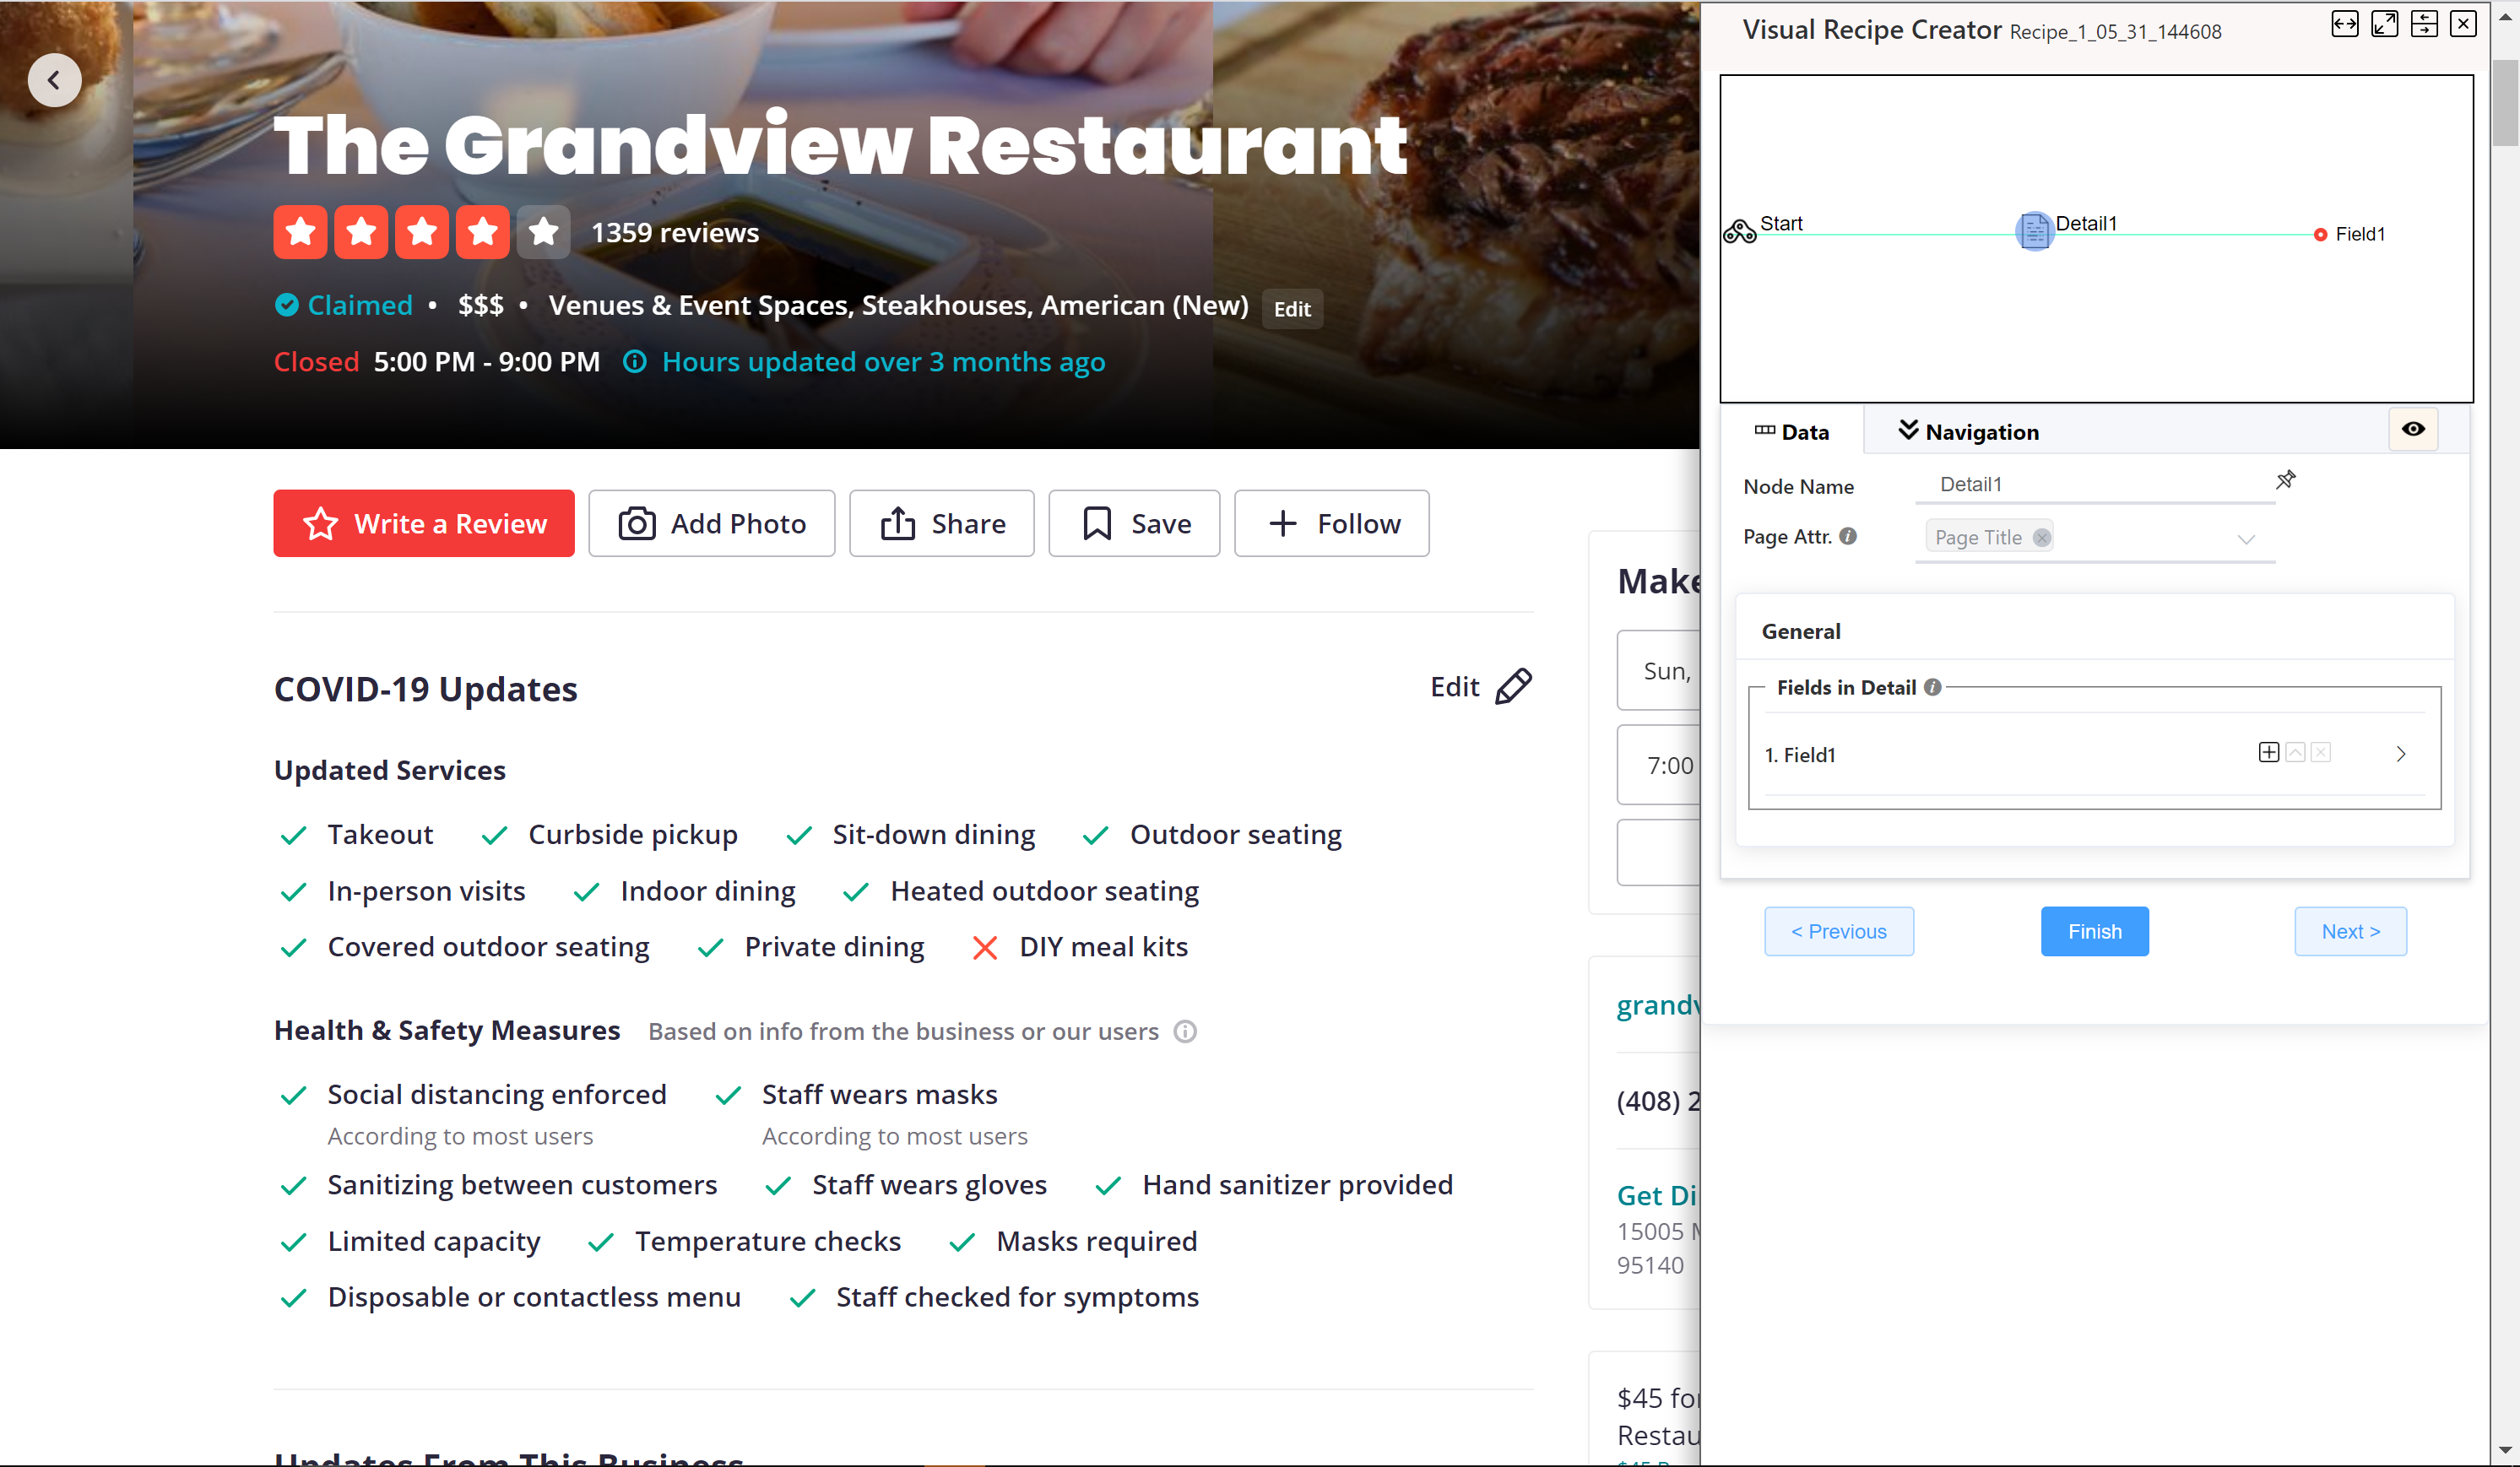2520x1467 pixels.
Task: Click the Previous button in recipe creator
Action: coord(1839,931)
